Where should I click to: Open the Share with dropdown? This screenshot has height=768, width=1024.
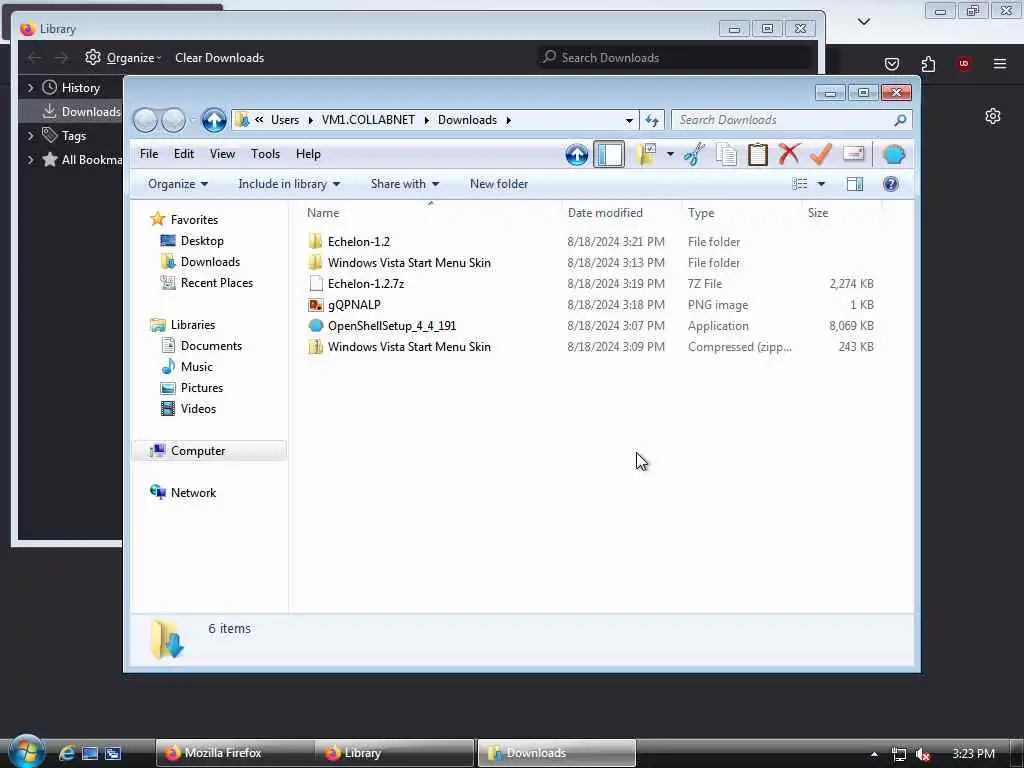coord(405,184)
